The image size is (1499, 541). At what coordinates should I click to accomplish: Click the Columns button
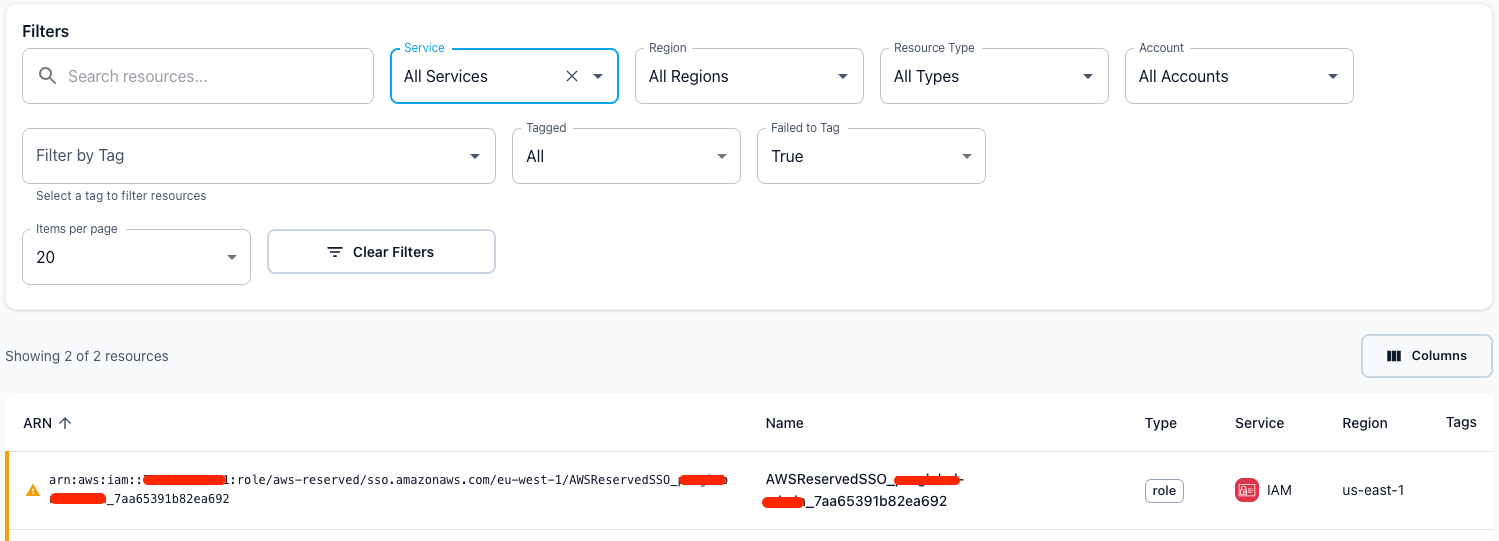click(x=1427, y=356)
